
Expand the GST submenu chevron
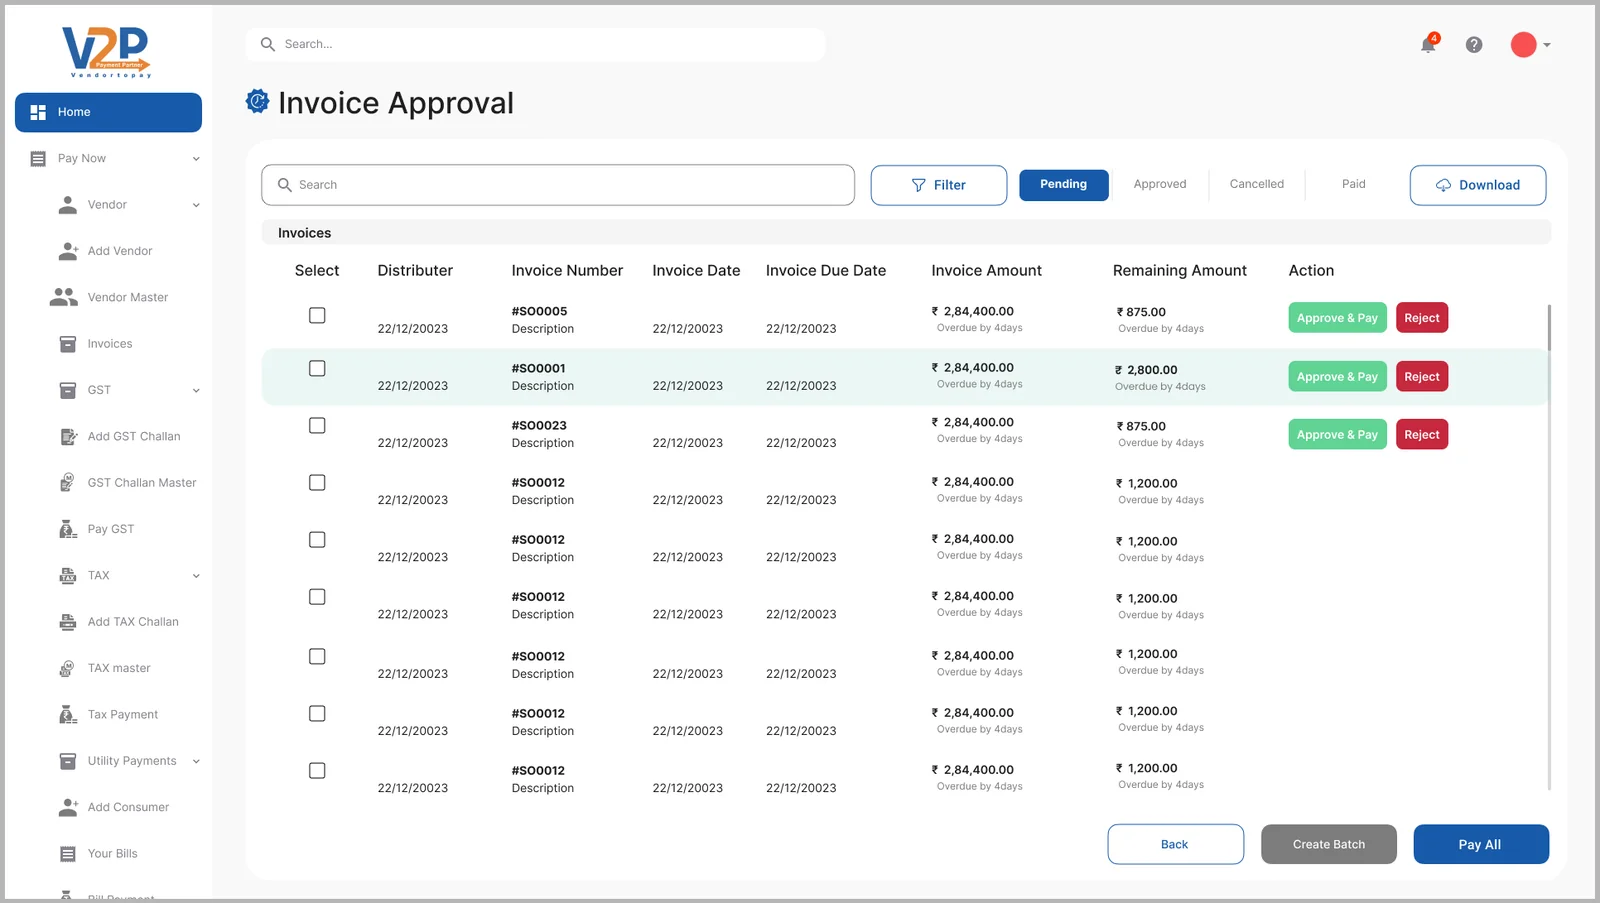[x=196, y=390]
